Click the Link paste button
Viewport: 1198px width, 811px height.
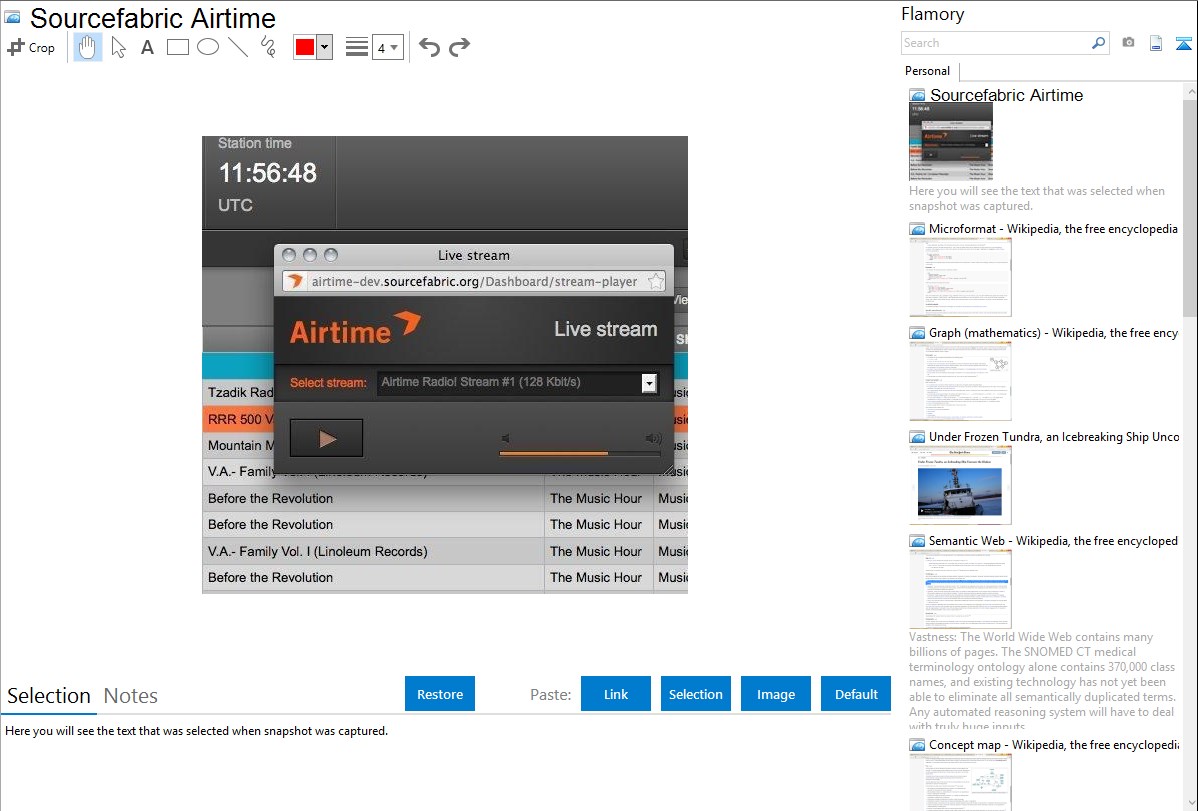point(616,694)
